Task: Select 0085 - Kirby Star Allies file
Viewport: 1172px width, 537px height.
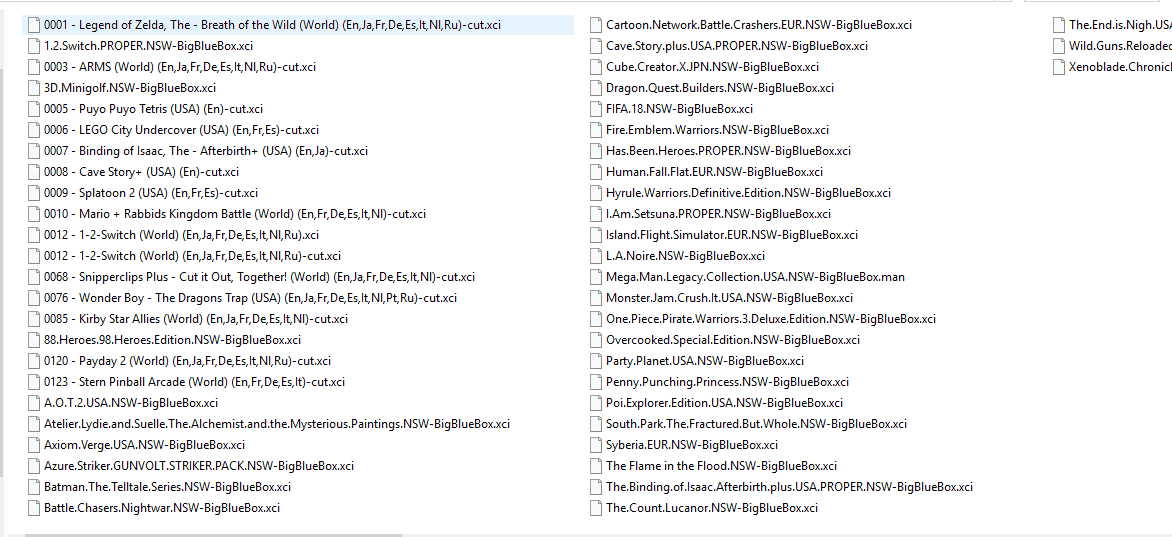Action: point(195,318)
